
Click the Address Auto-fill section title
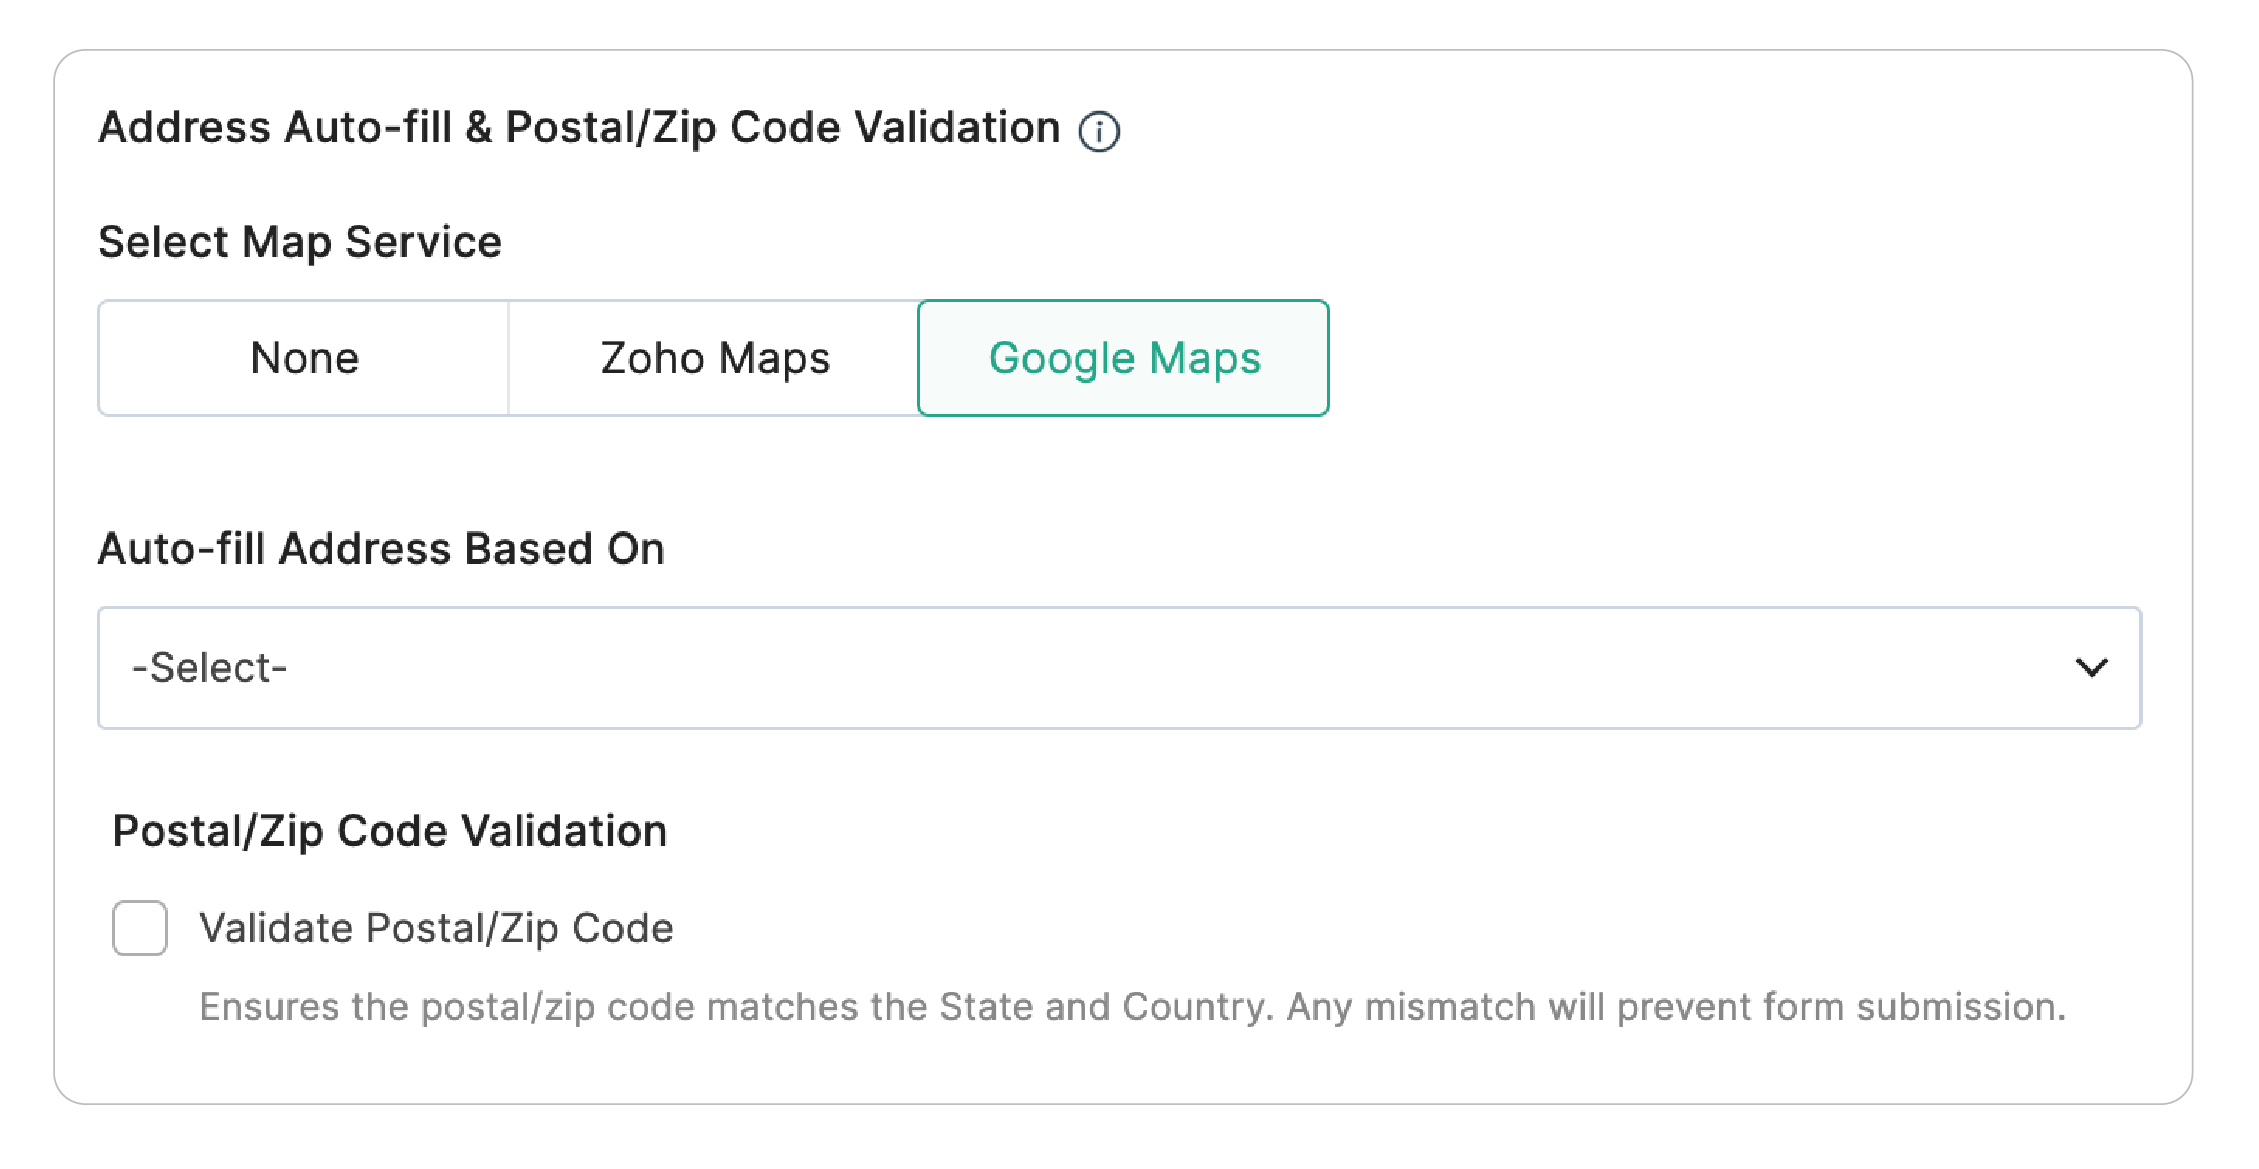click(x=579, y=128)
